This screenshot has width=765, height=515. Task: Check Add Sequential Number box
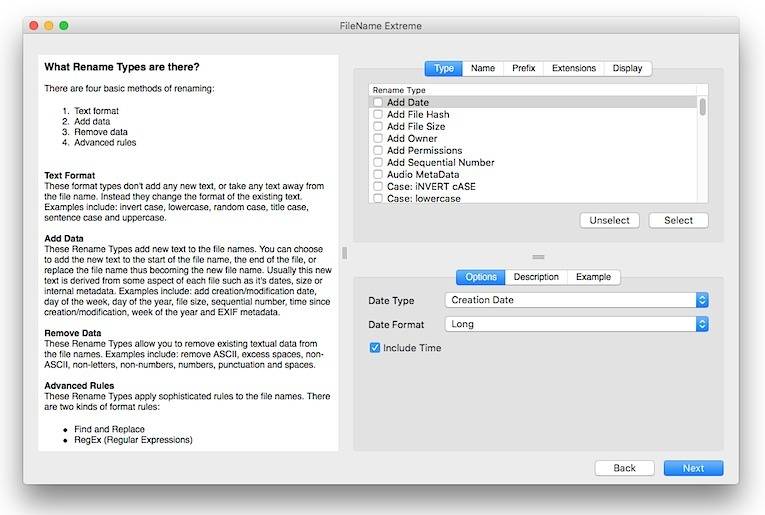pyautogui.click(x=378, y=162)
